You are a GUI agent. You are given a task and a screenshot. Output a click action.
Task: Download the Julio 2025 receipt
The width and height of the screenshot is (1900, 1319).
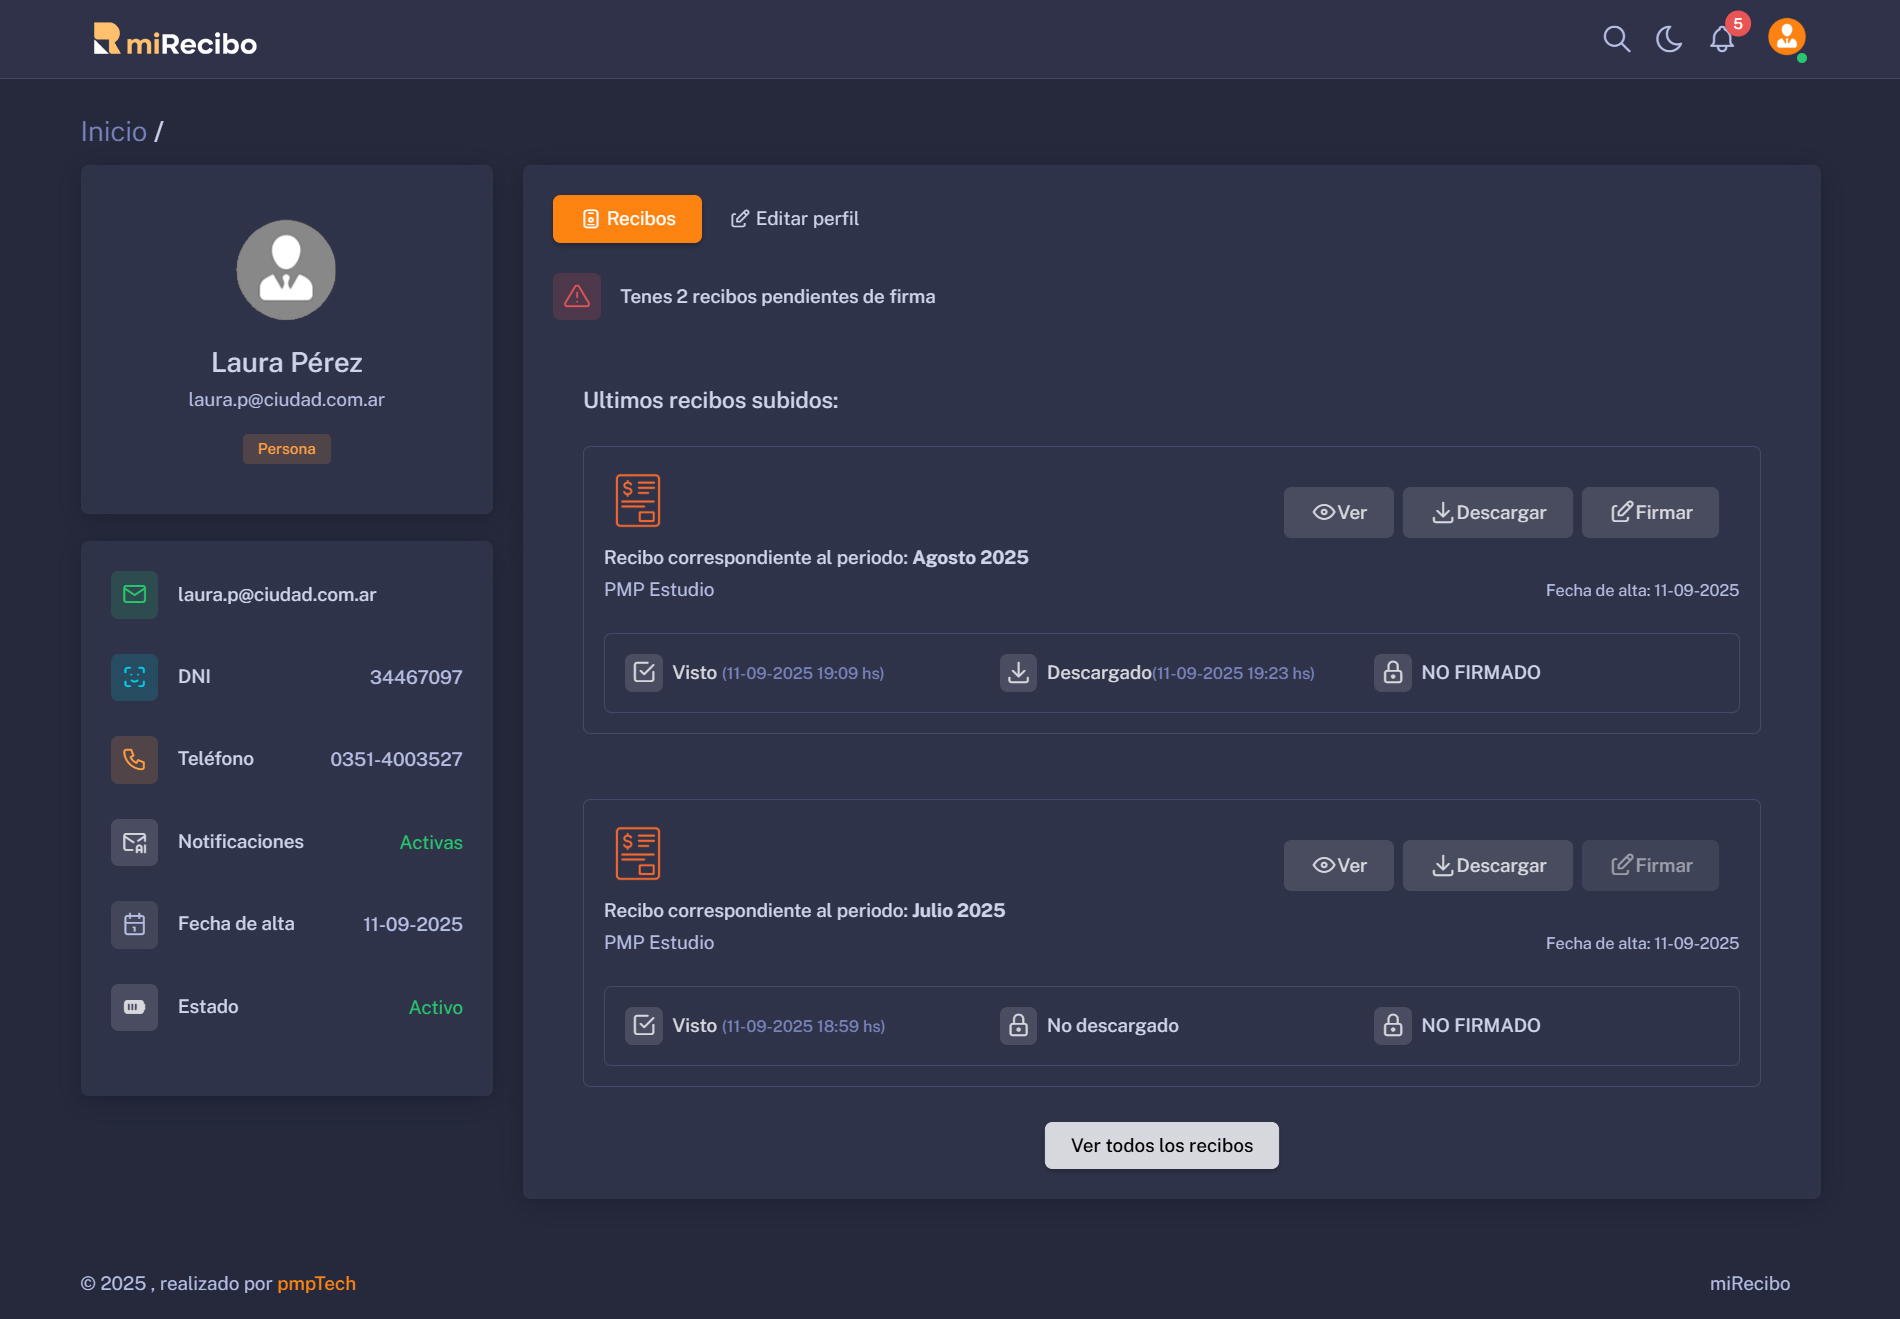point(1487,866)
